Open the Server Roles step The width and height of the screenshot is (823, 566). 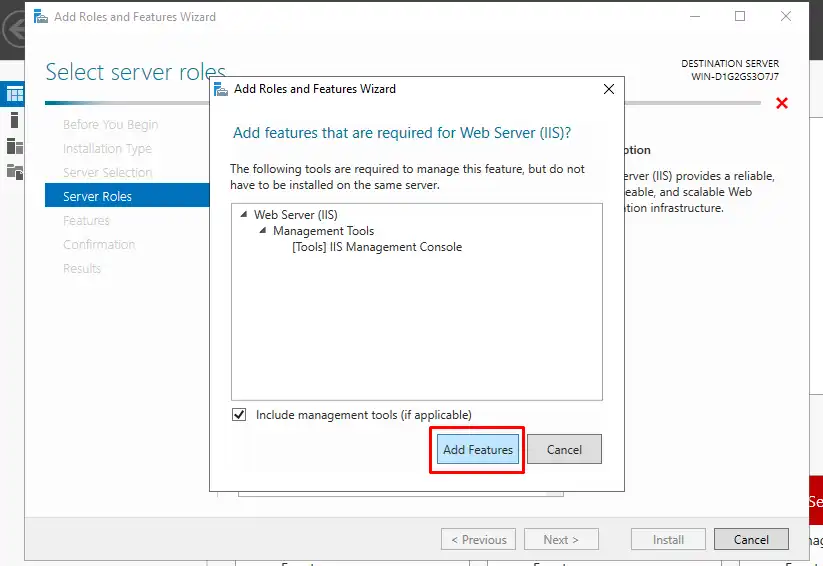(127, 195)
